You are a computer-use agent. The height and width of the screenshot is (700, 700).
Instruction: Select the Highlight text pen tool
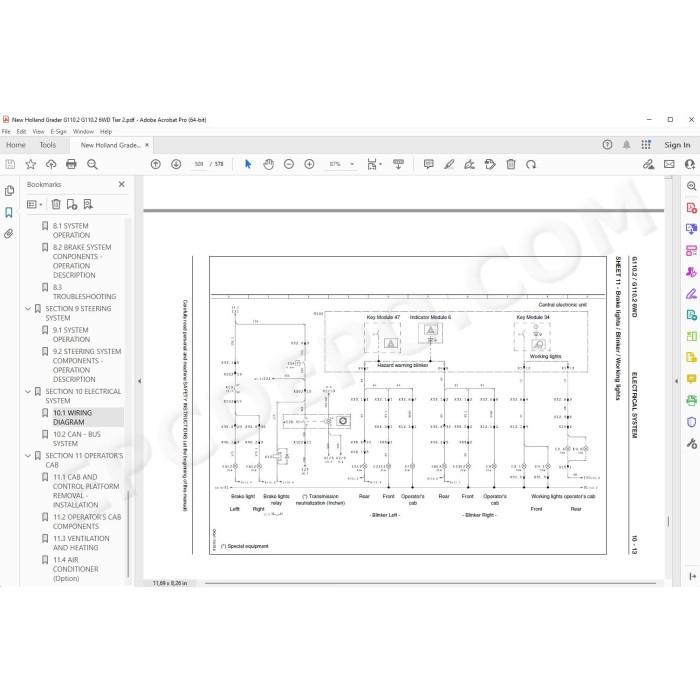coord(449,164)
